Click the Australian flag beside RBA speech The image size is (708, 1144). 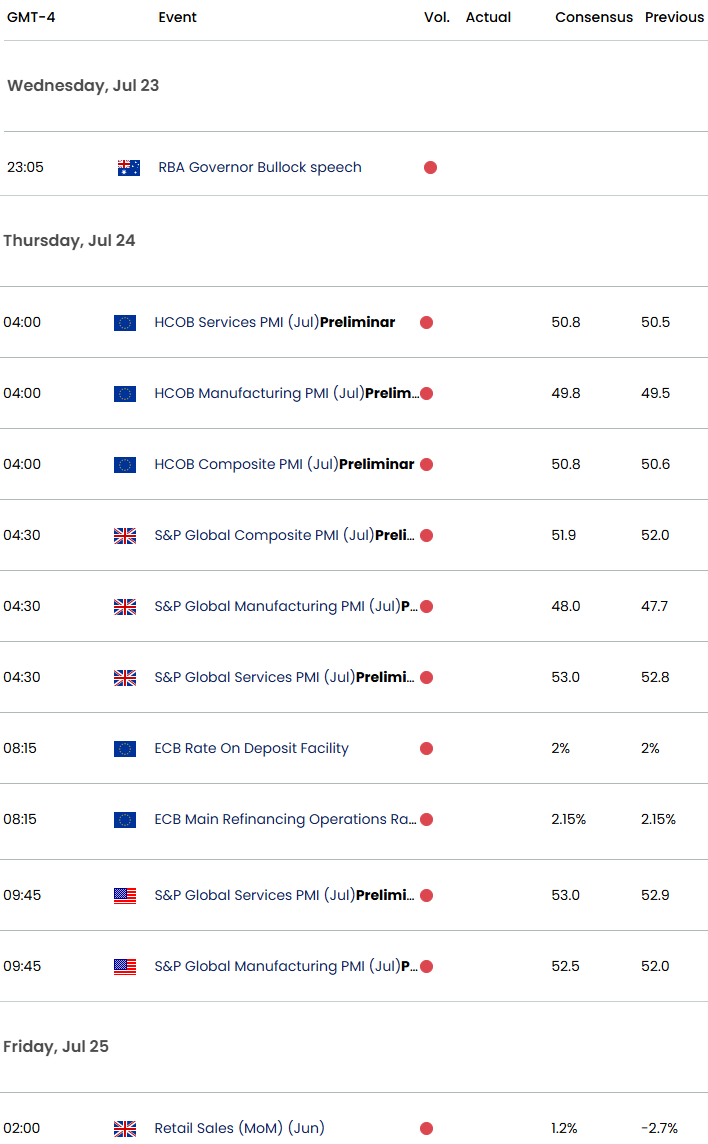(x=129, y=168)
